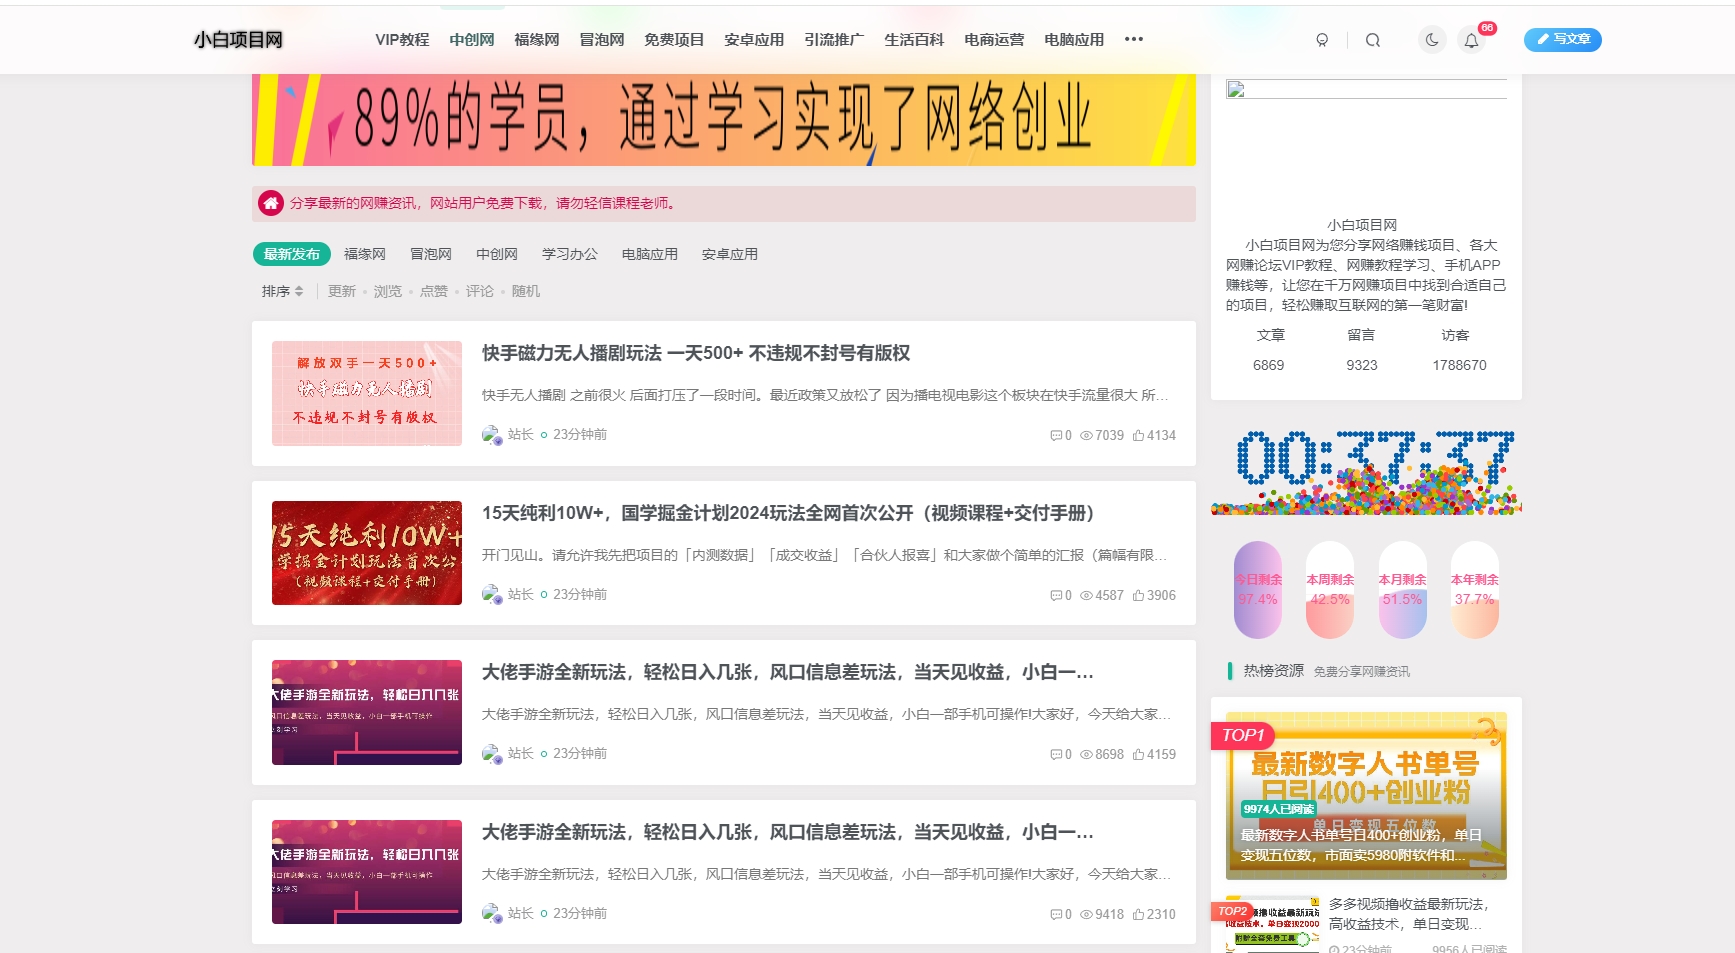The image size is (1735, 953).
Task: Click the medal badge icon in header
Action: (x=1322, y=40)
